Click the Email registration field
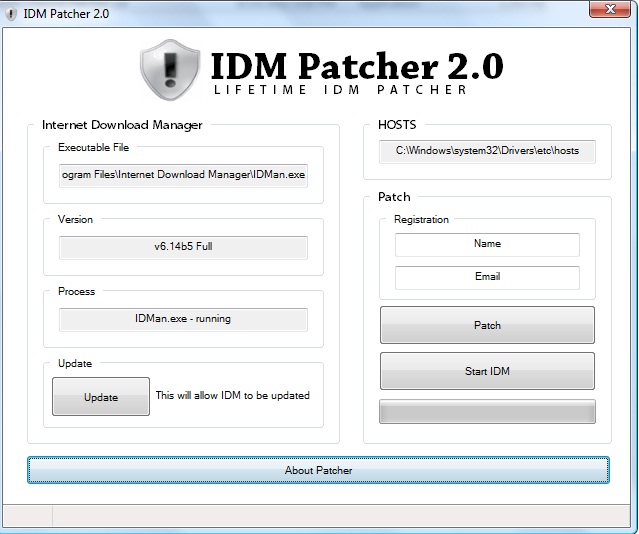 pos(487,277)
